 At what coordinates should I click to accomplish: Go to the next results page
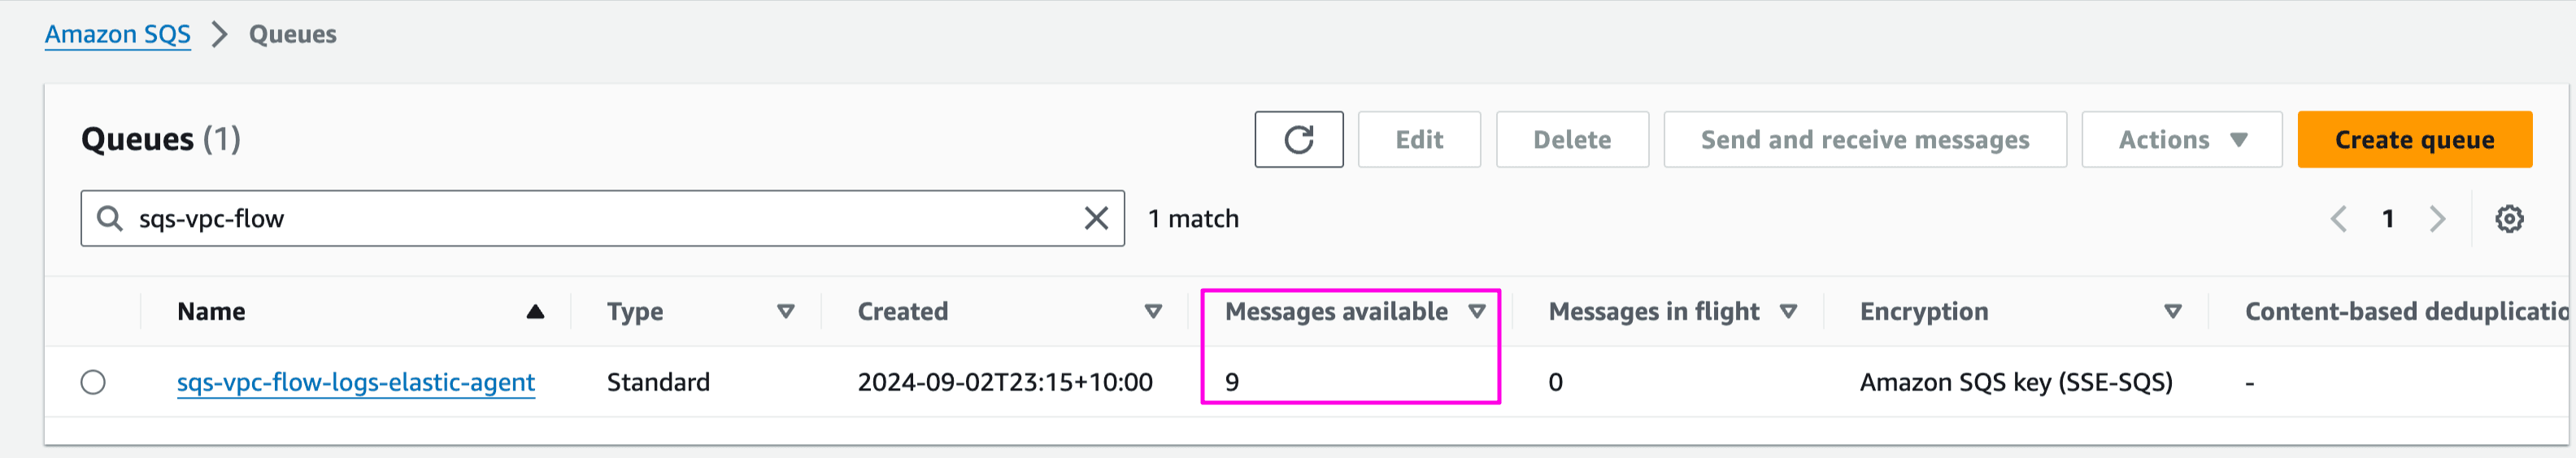pos(2437,219)
